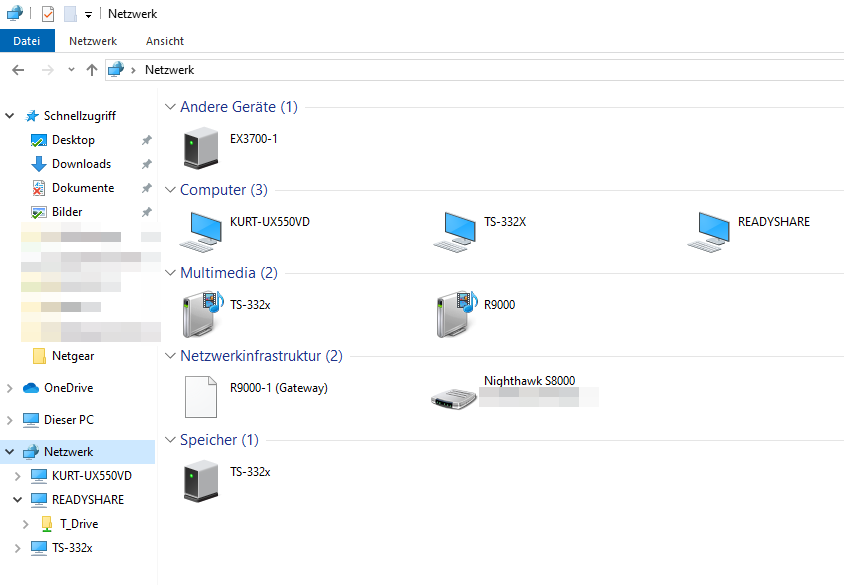
Task: Click the Back arrow navigation button
Action: (x=18, y=70)
